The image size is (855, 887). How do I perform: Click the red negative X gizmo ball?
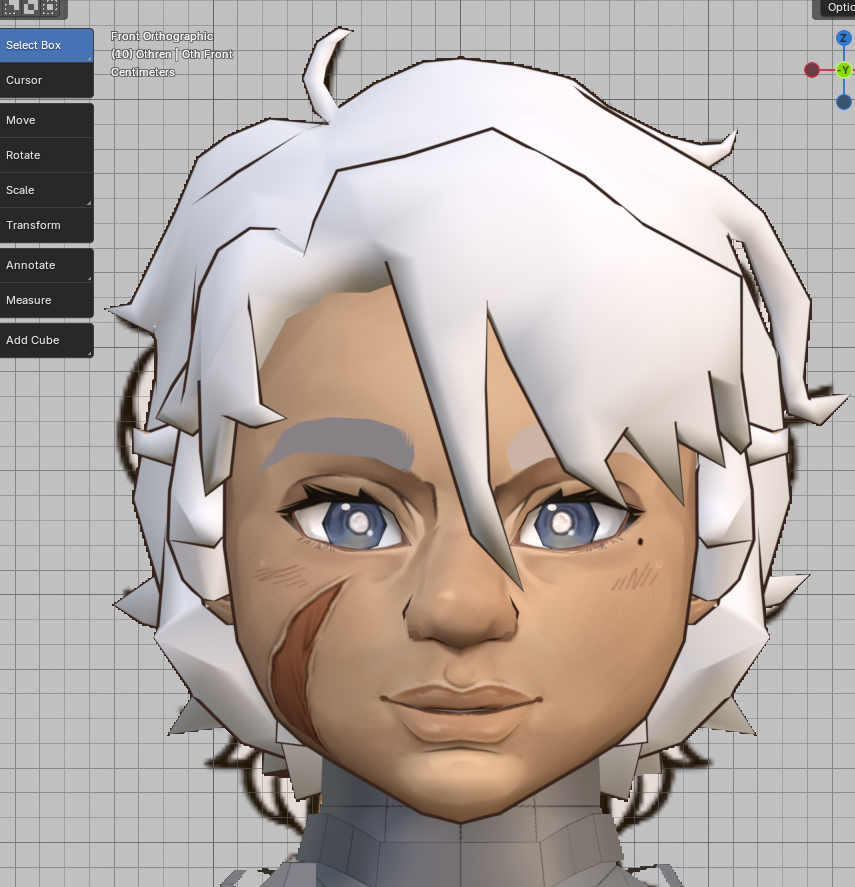(812, 70)
